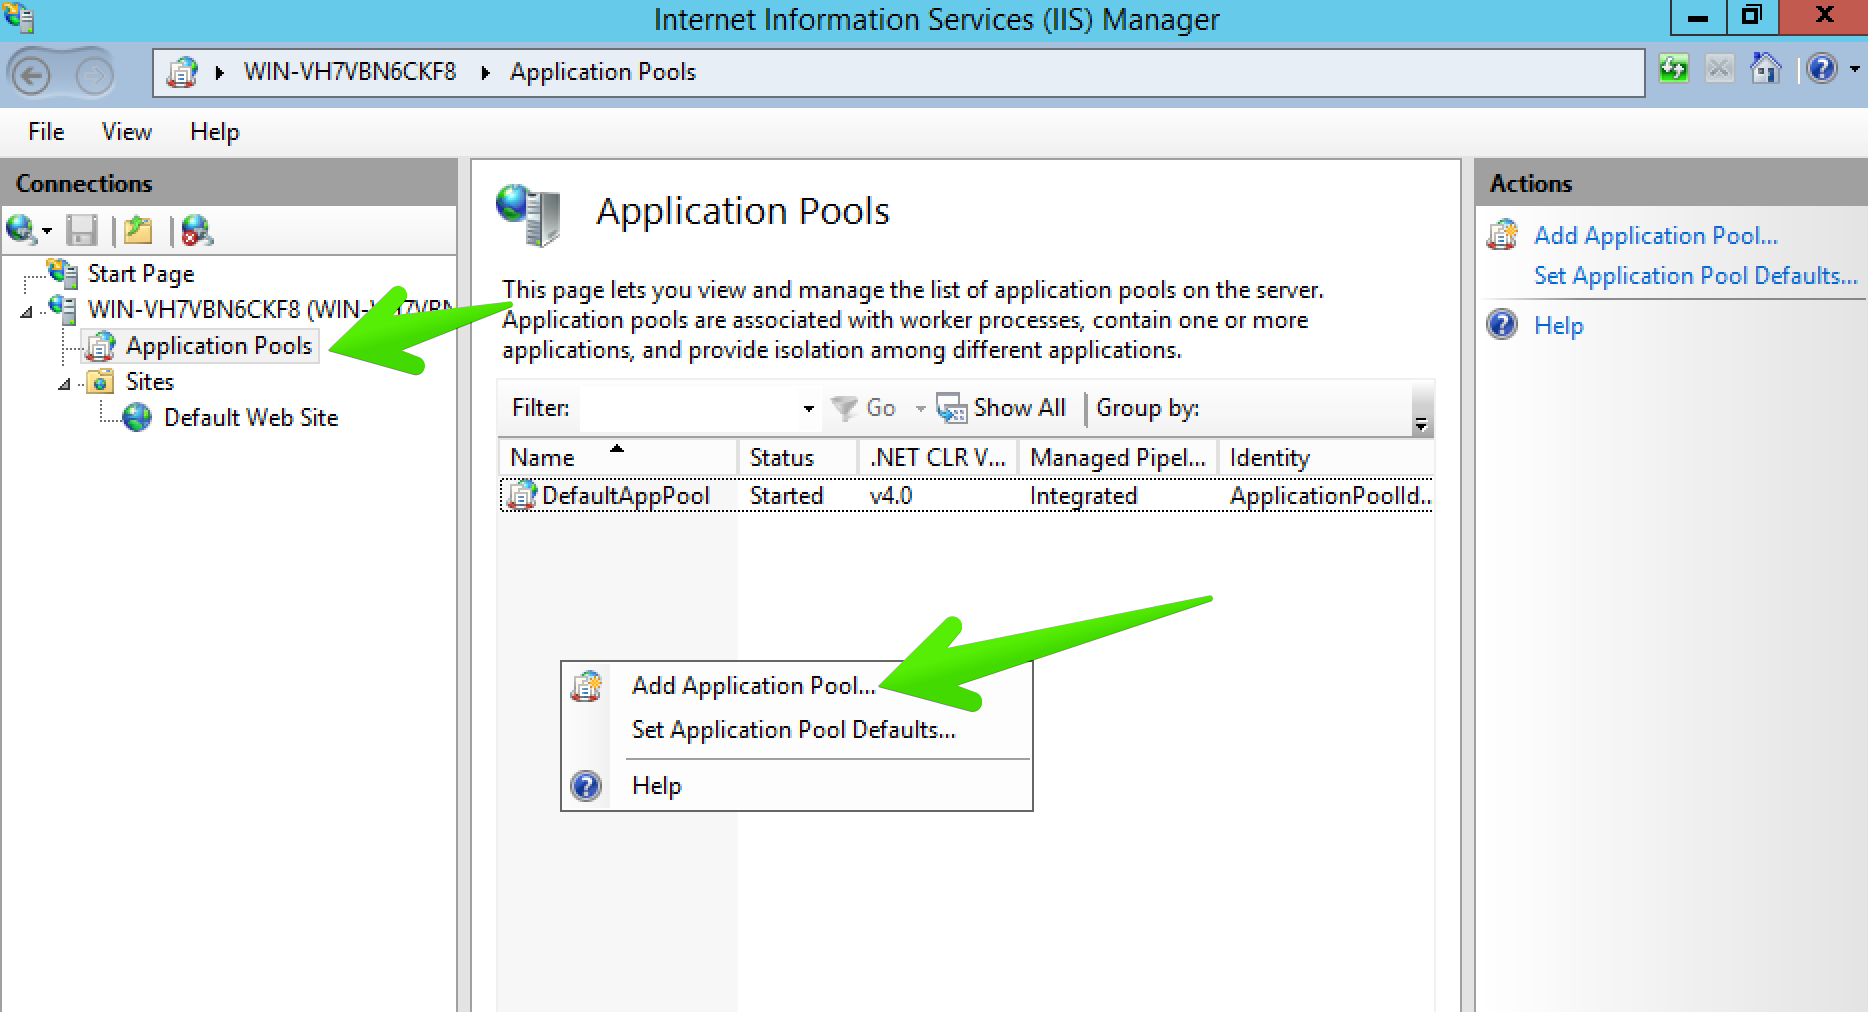
Task: Open the help icon dropdown arrow
Action: pos(1854,69)
